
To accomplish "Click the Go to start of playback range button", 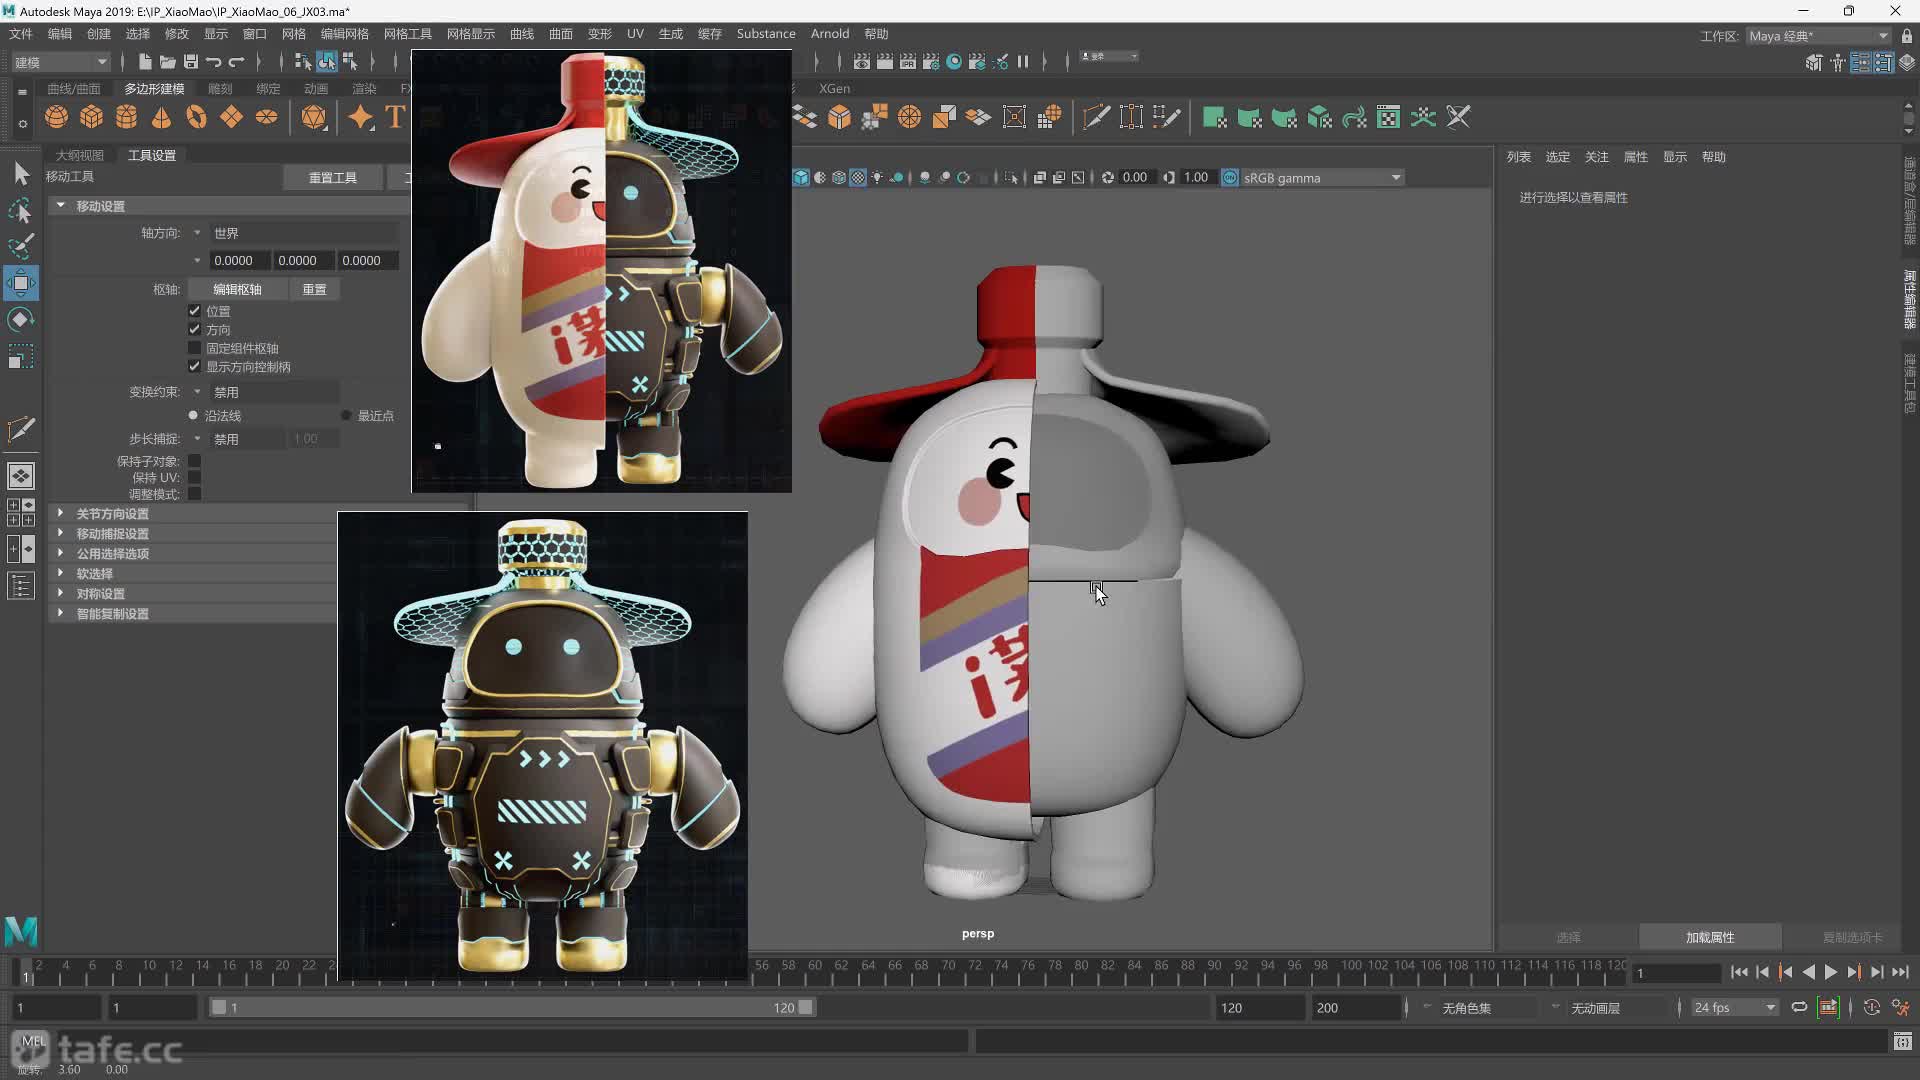I will (1739, 972).
